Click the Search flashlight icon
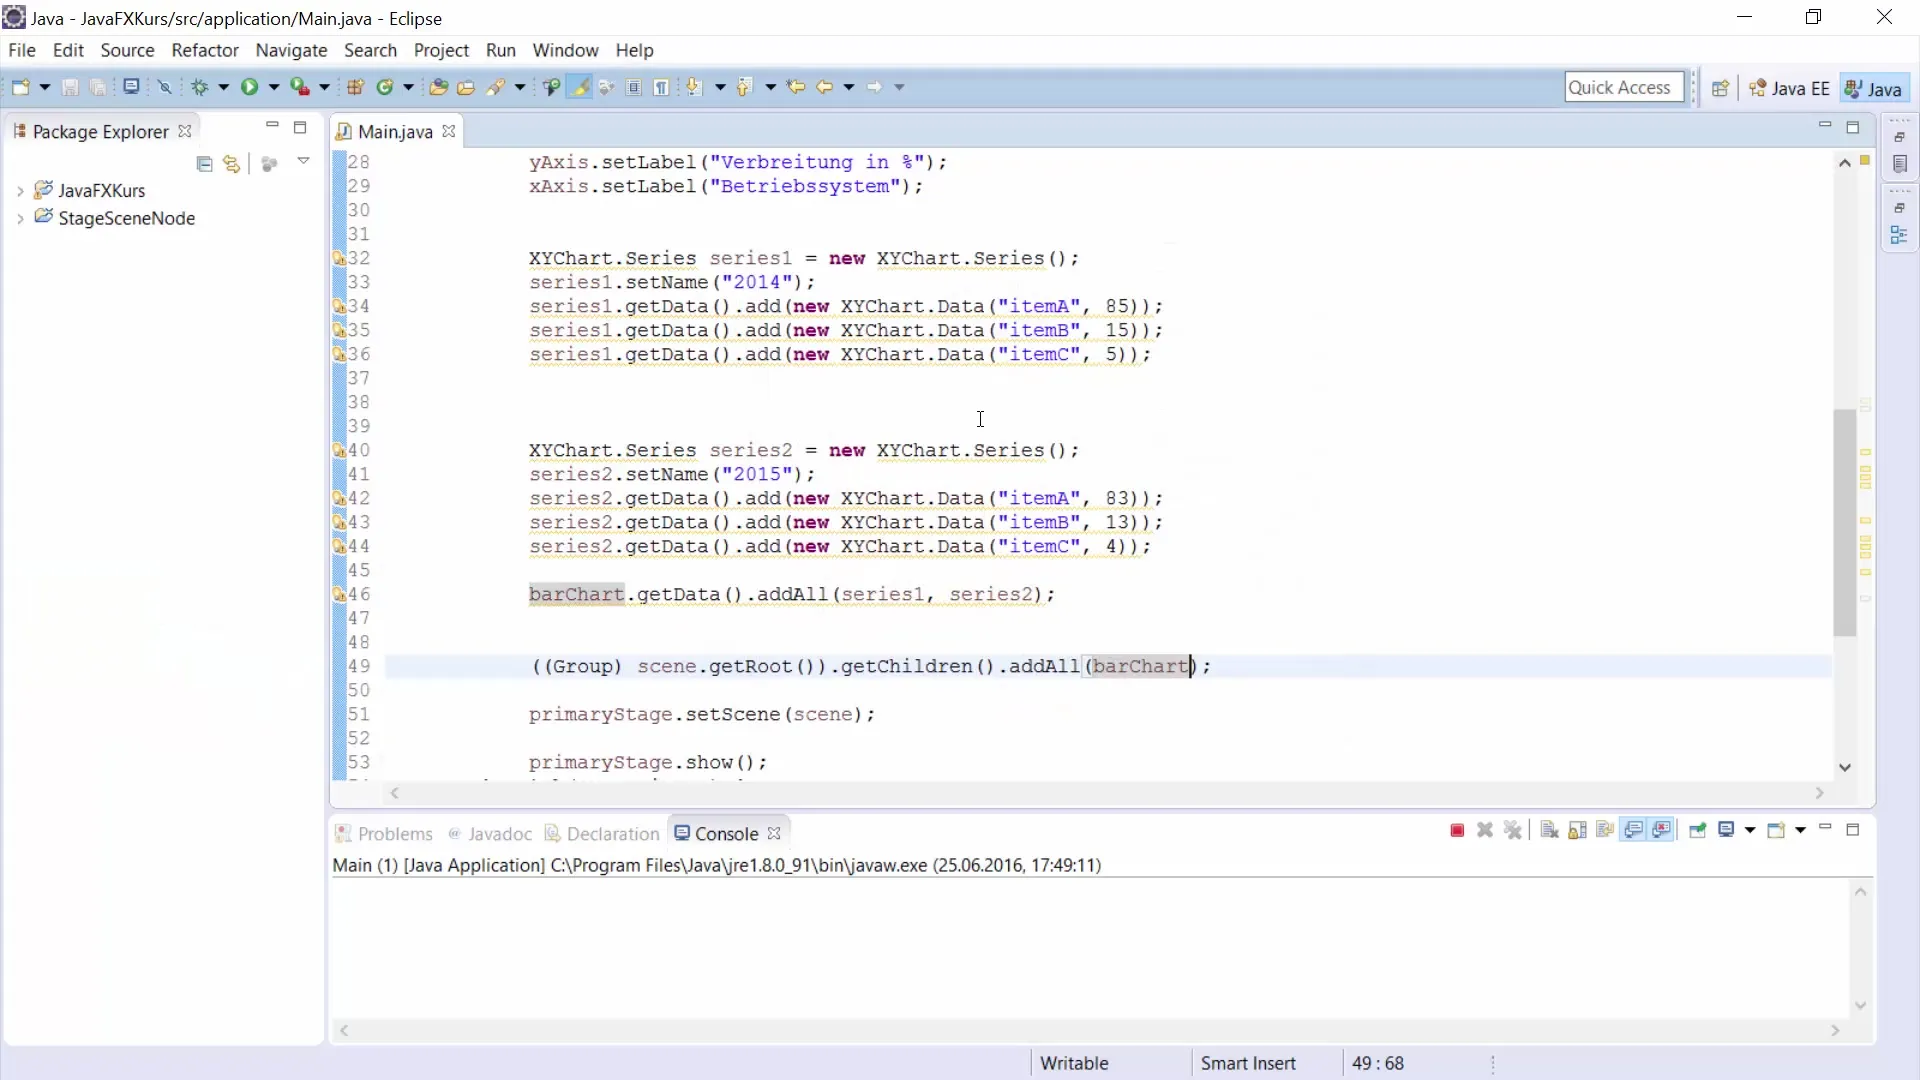The height and width of the screenshot is (1080, 1920). pyautogui.click(x=495, y=87)
